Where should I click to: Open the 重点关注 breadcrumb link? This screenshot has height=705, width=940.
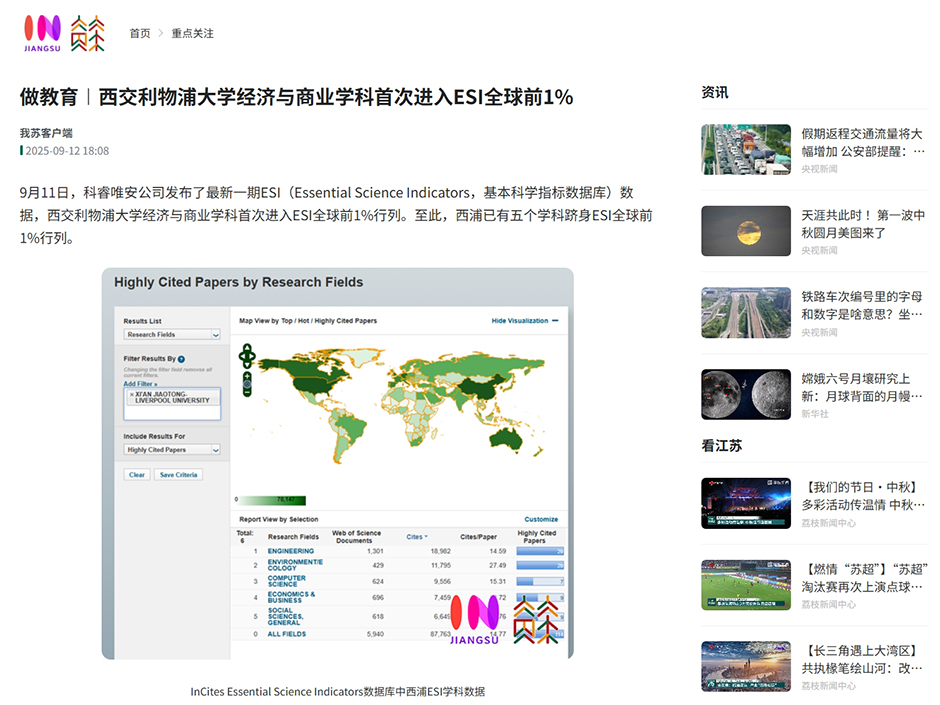(x=192, y=33)
